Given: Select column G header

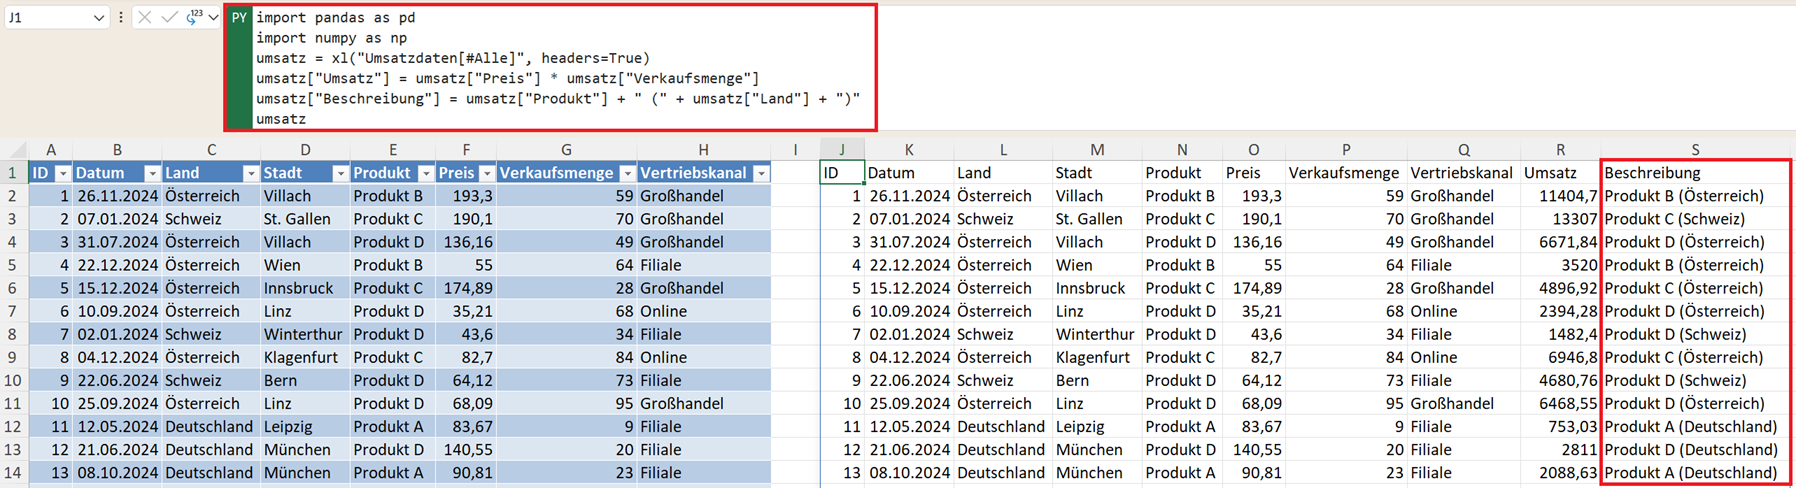Looking at the screenshot, I should pyautogui.click(x=566, y=150).
